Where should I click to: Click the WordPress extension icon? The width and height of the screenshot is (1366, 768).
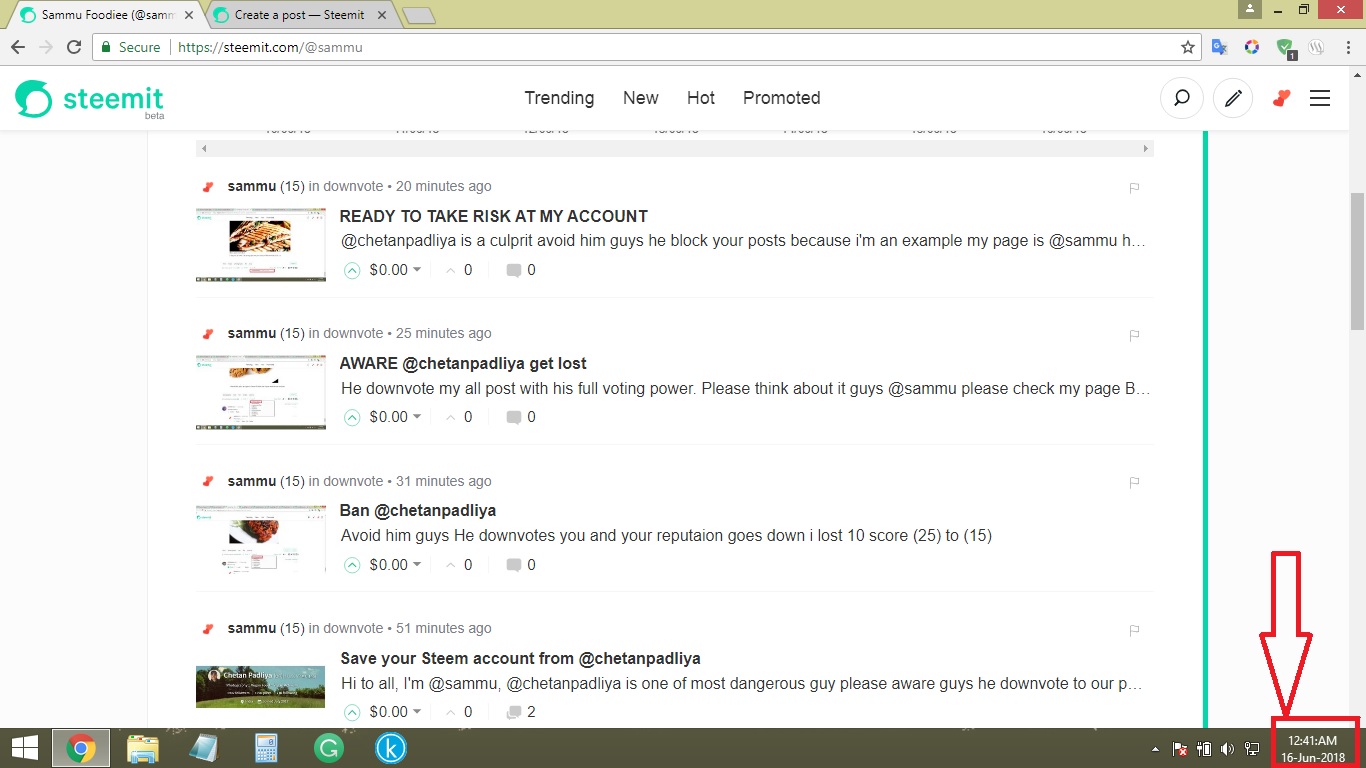(x=1317, y=47)
